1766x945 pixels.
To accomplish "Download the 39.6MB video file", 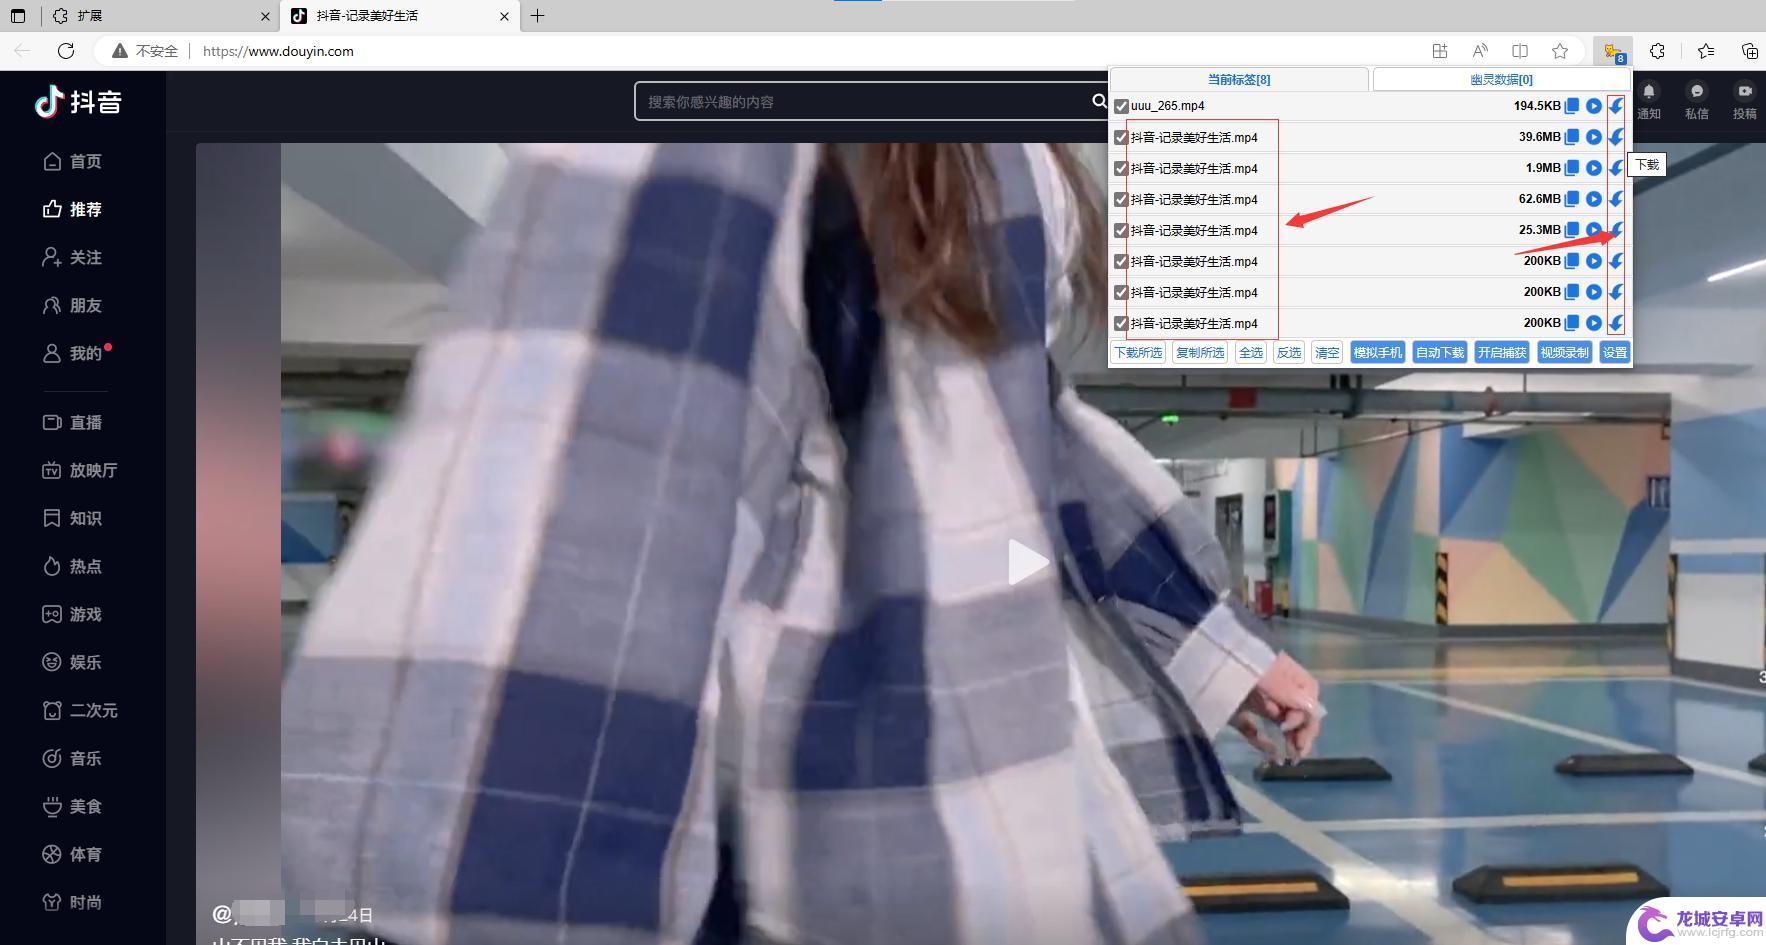I will [1616, 137].
